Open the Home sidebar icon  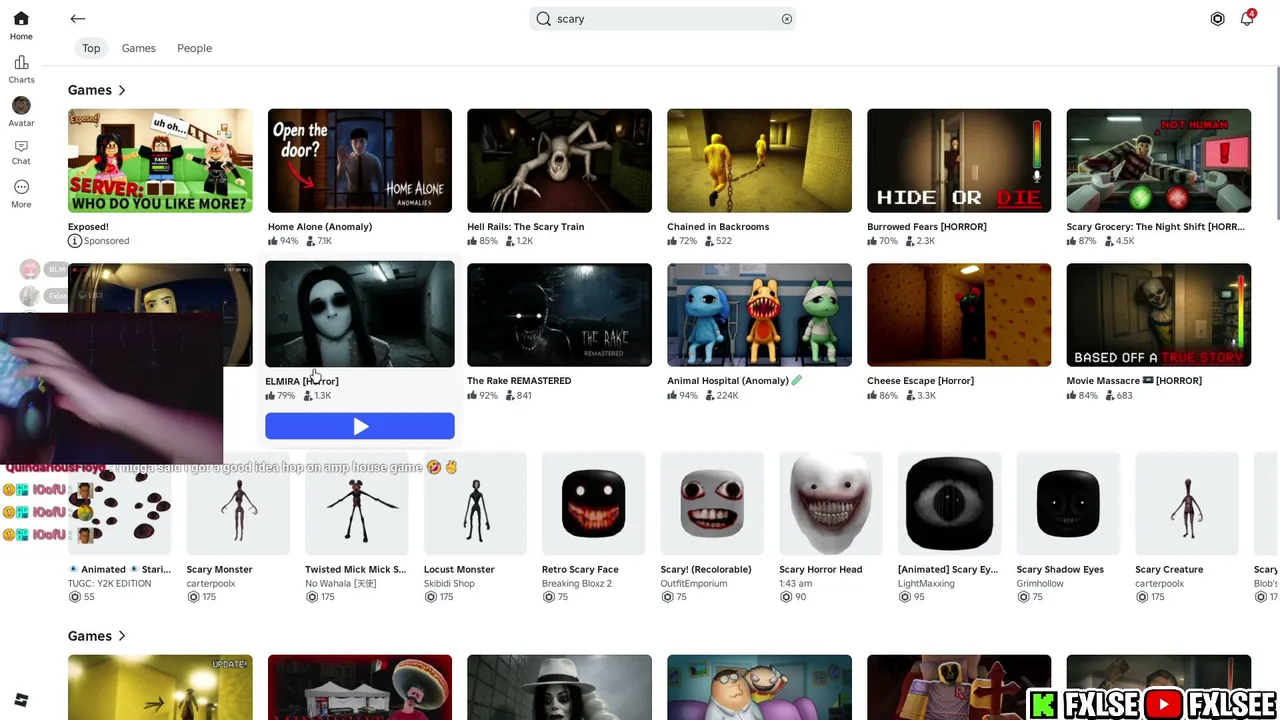pyautogui.click(x=21, y=25)
